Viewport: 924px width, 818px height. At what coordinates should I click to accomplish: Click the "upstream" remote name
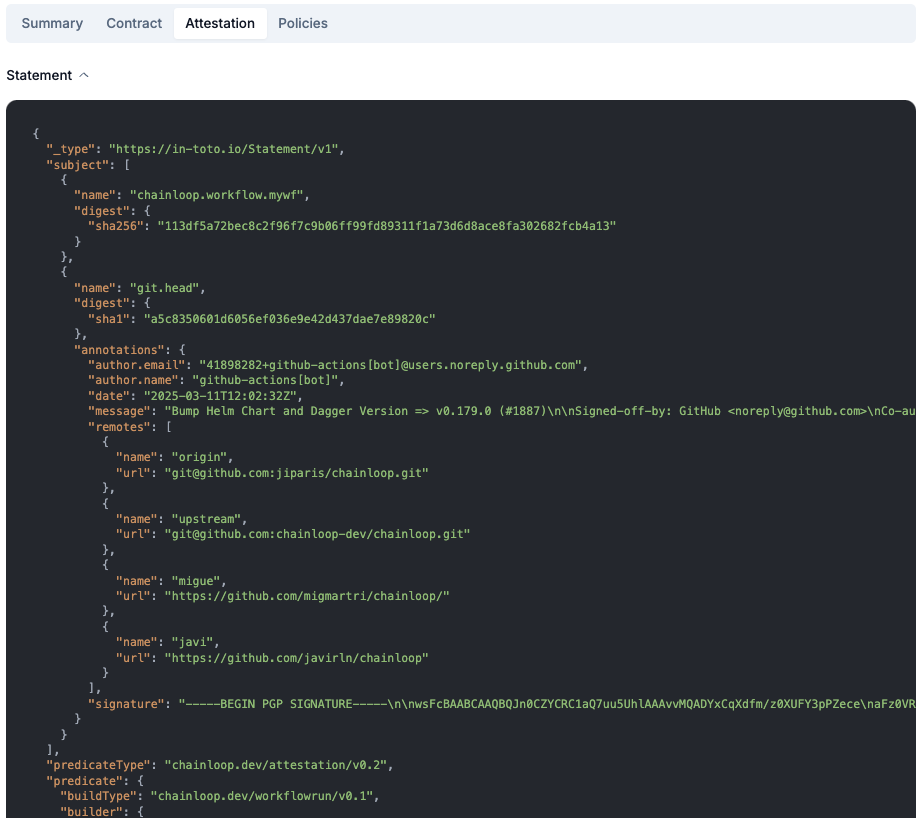[x=206, y=519]
